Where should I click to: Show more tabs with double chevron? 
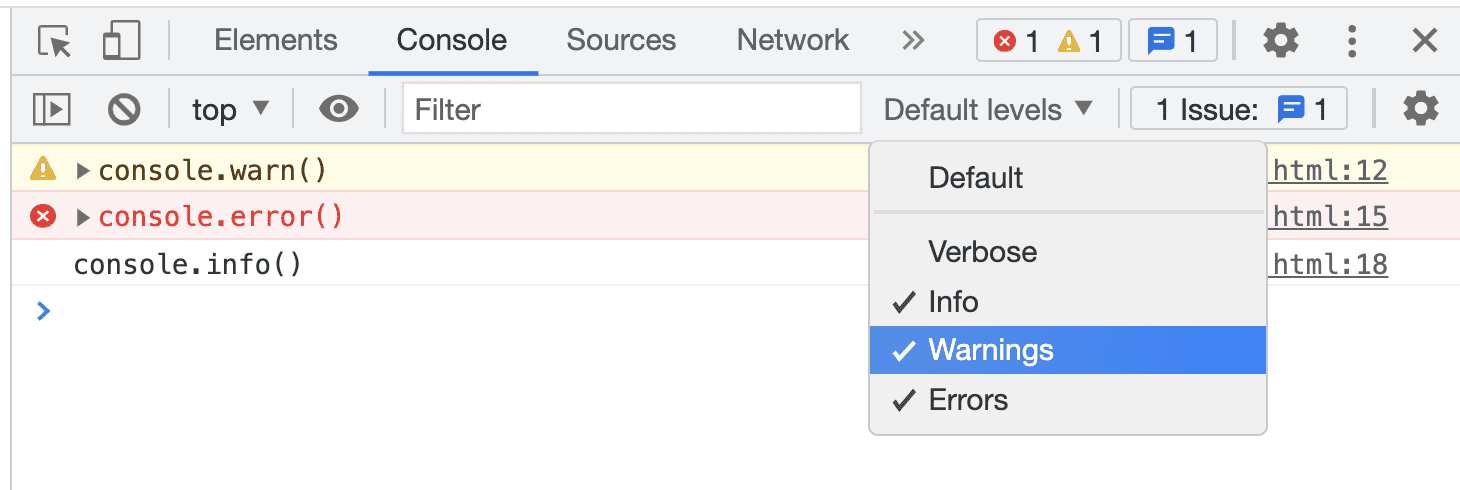coord(913,41)
